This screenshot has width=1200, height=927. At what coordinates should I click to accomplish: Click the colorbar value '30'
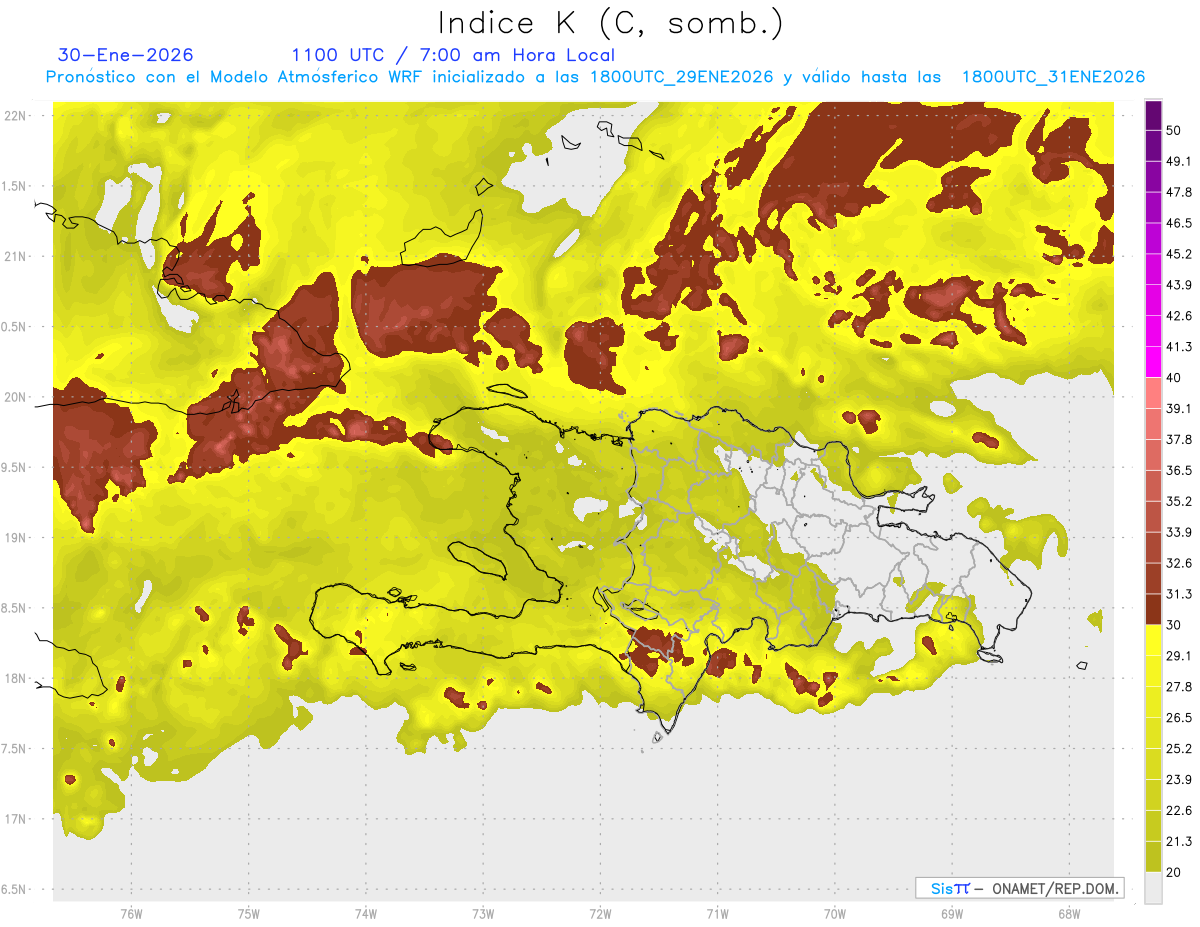click(x=1174, y=626)
